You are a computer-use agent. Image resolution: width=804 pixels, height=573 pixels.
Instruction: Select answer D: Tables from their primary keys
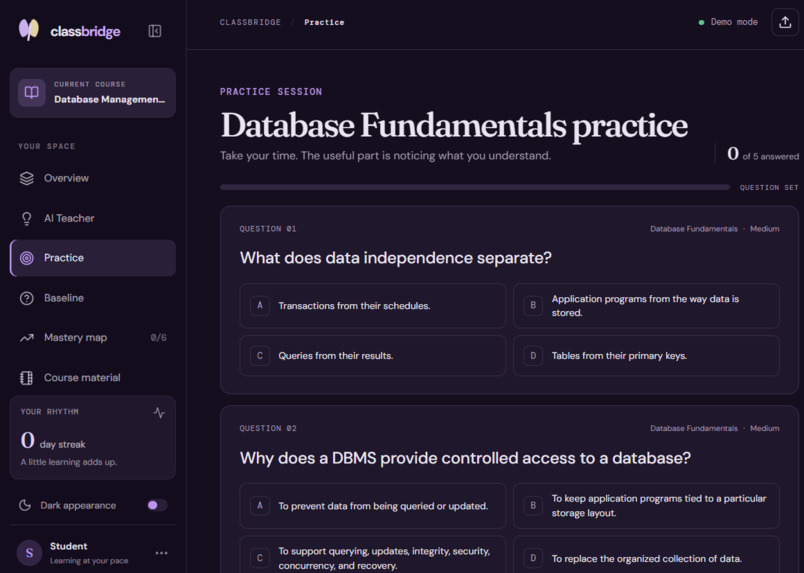tap(646, 355)
